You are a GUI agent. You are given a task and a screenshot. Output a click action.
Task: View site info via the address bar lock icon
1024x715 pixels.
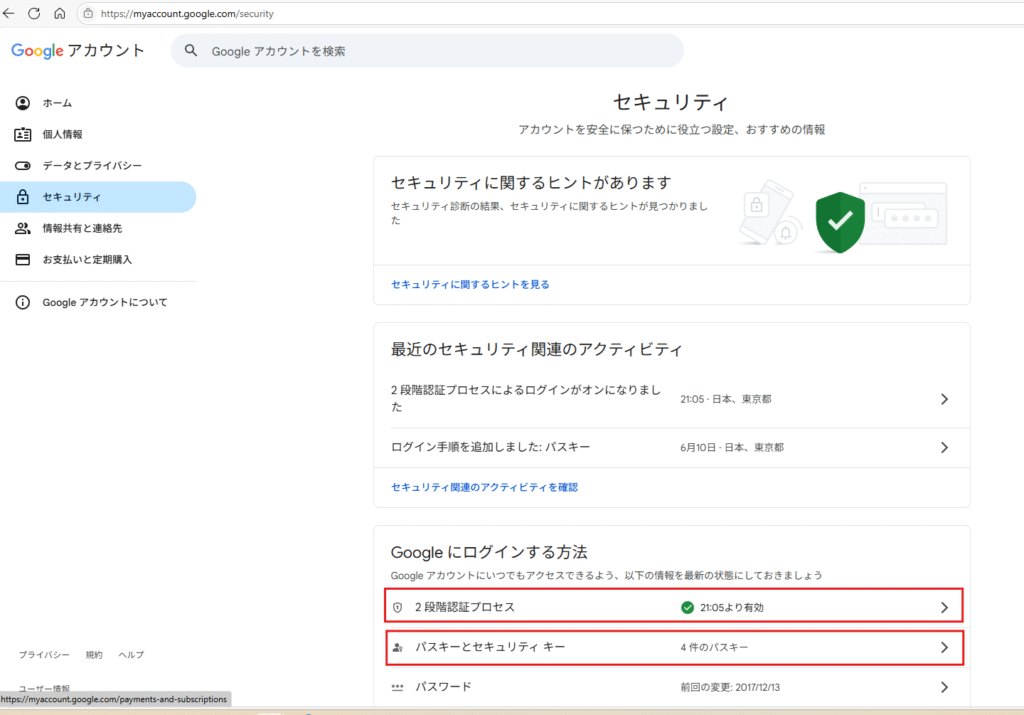[88, 13]
